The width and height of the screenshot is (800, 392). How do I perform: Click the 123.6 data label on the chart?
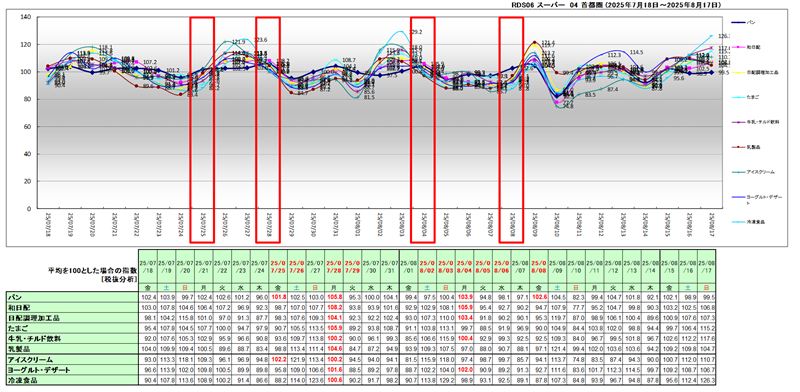pos(261,39)
